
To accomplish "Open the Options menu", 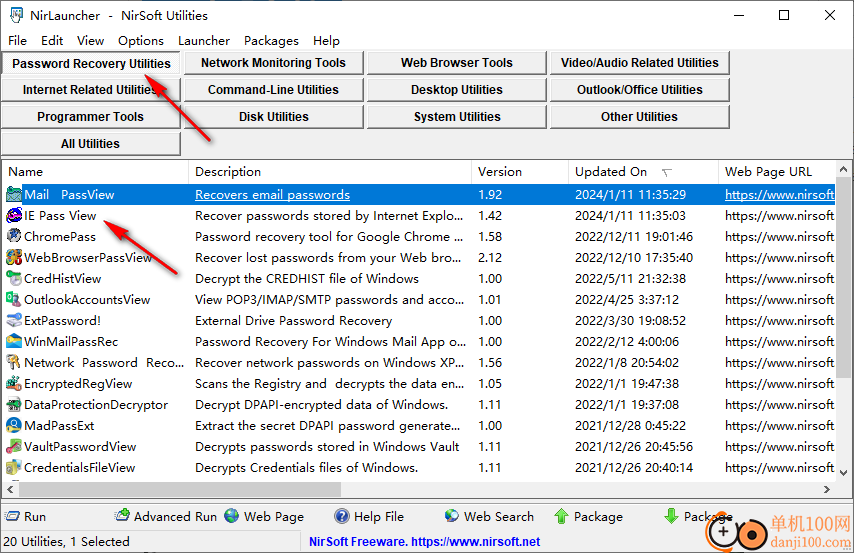I will pos(141,41).
